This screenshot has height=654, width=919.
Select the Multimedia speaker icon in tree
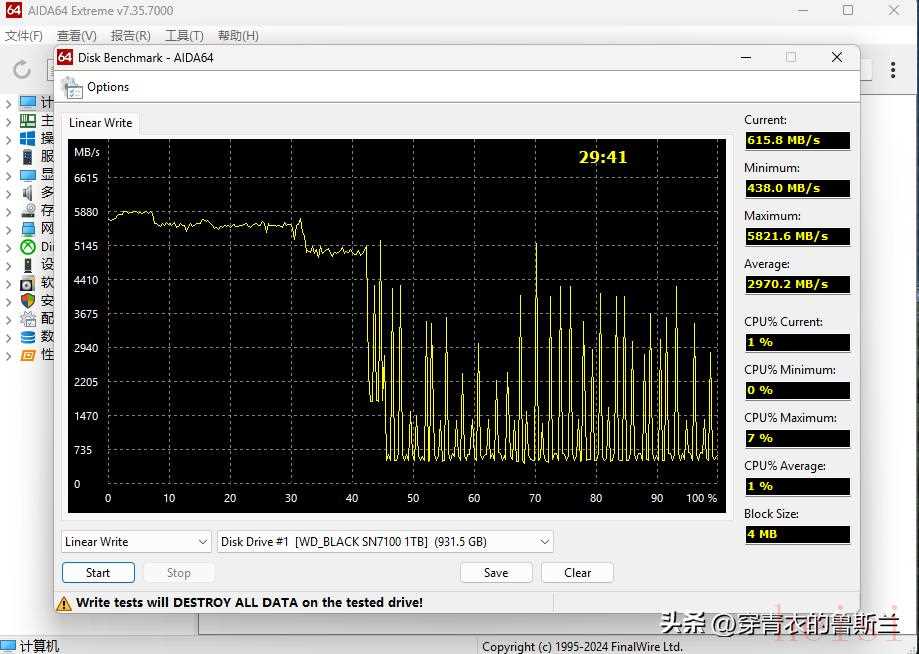pos(28,193)
